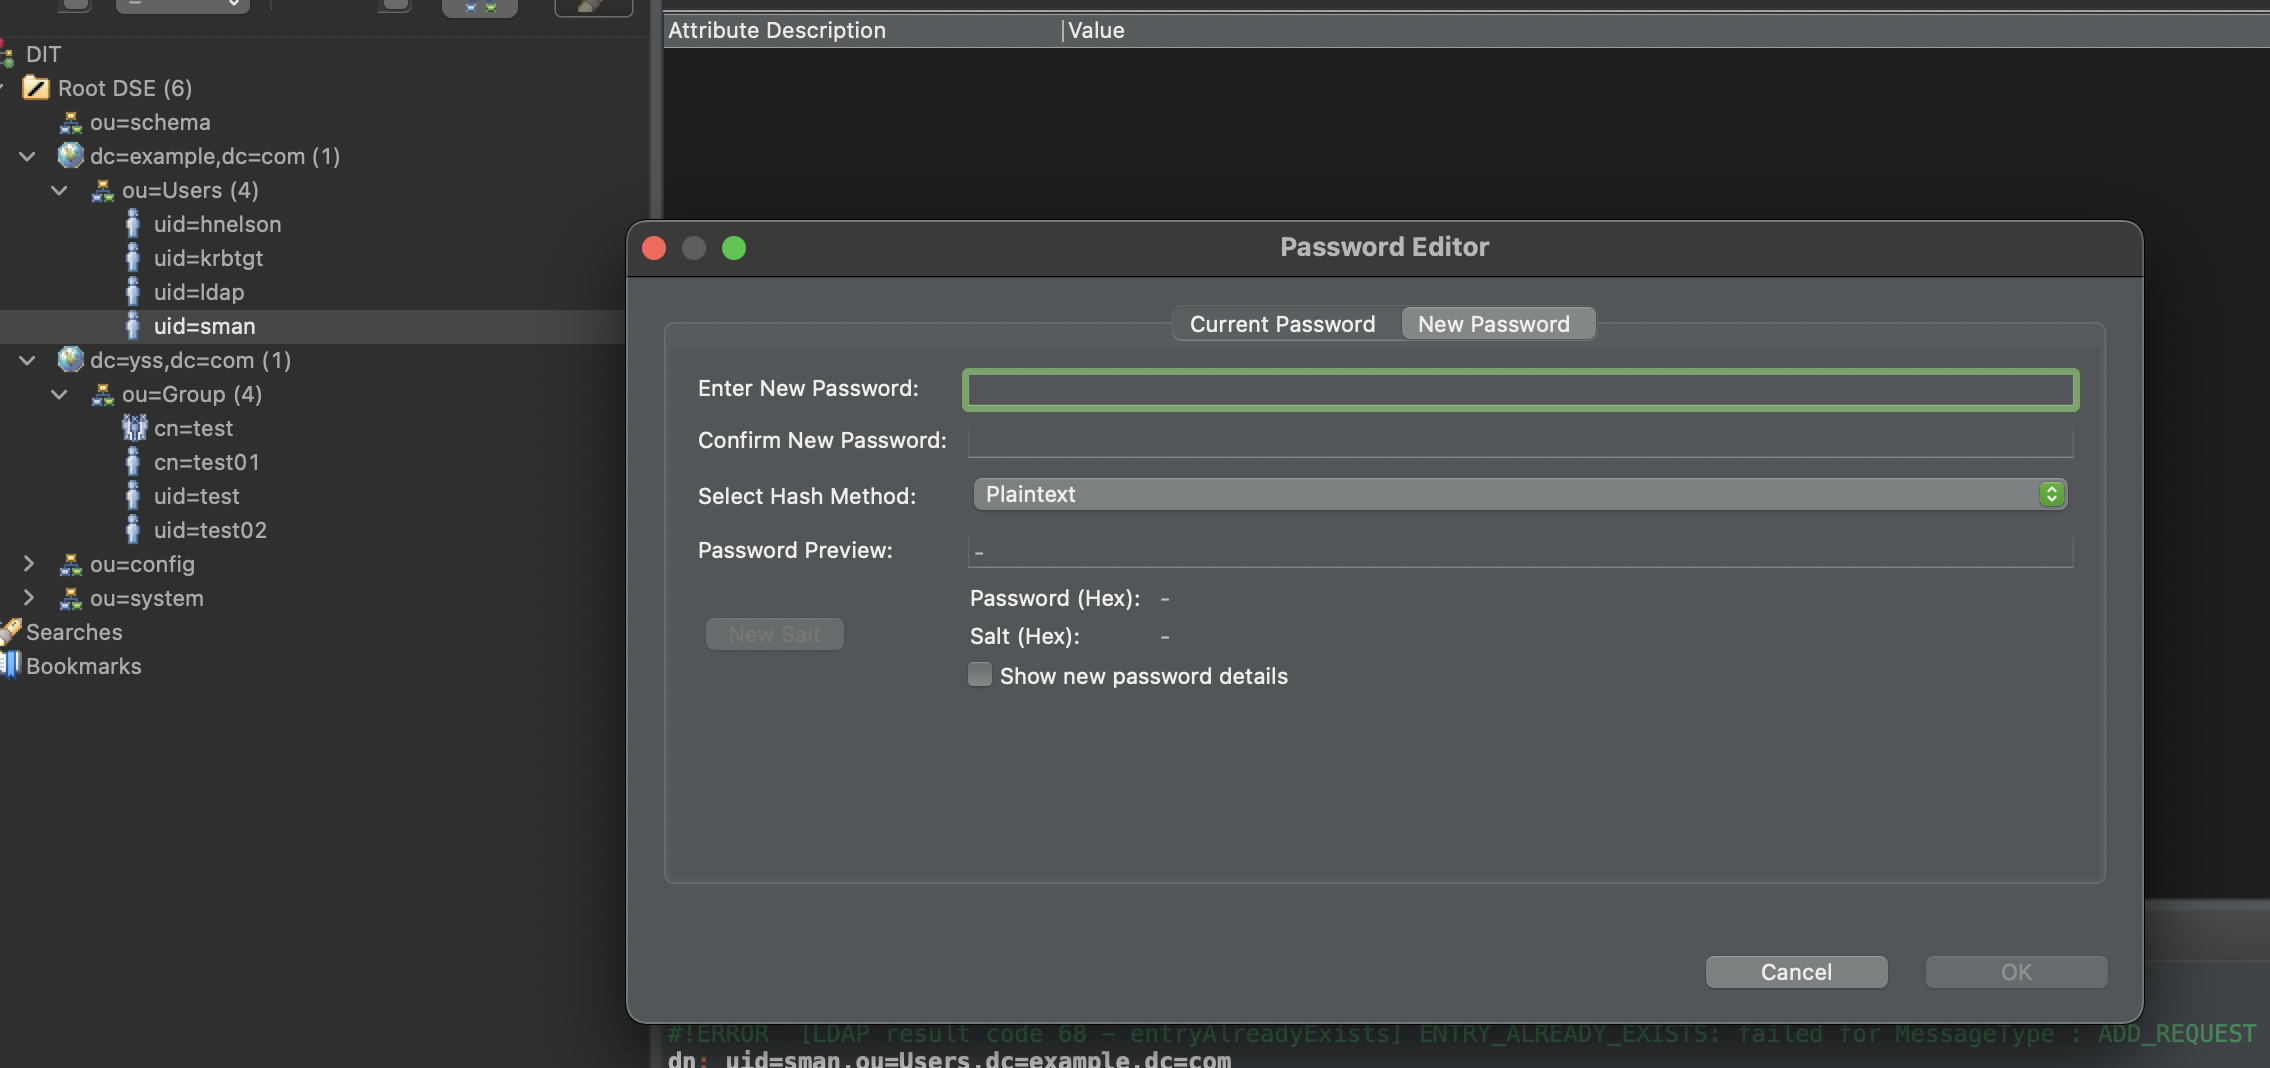The height and width of the screenshot is (1068, 2270).
Task: Open the Searches item in sidebar
Action: 74,631
